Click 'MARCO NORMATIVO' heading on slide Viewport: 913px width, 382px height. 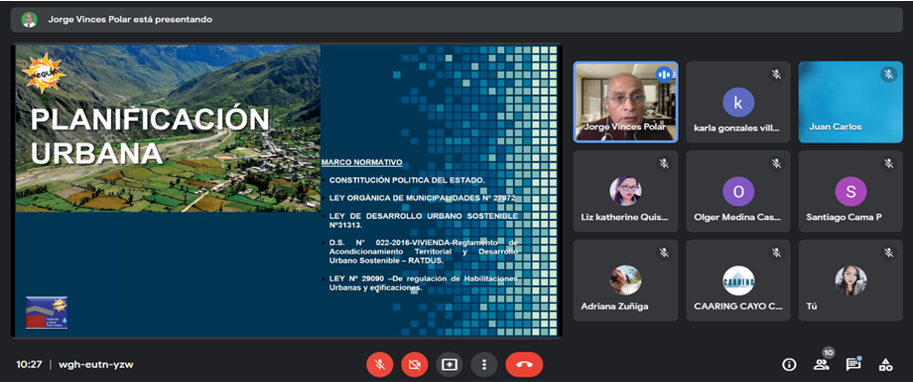click(x=362, y=162)
